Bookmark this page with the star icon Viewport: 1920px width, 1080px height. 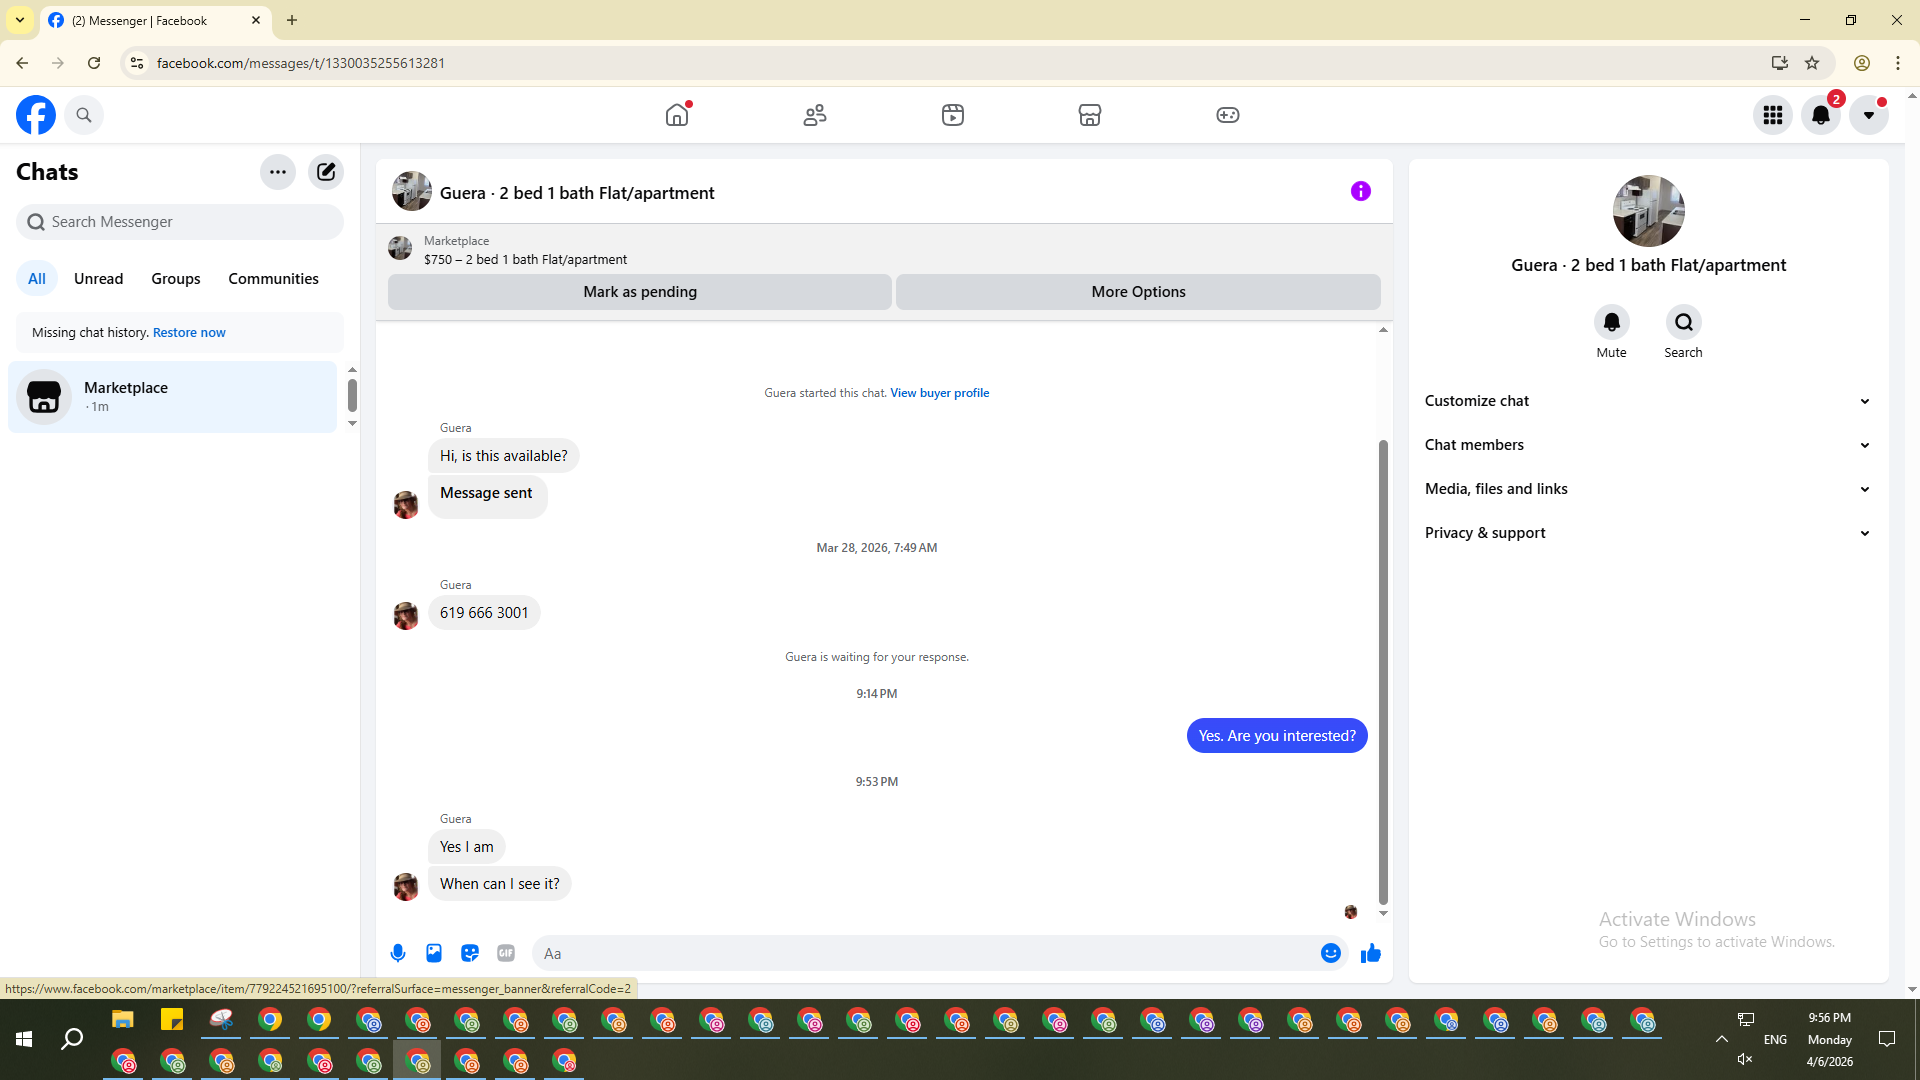click(x=1812, y=63)
